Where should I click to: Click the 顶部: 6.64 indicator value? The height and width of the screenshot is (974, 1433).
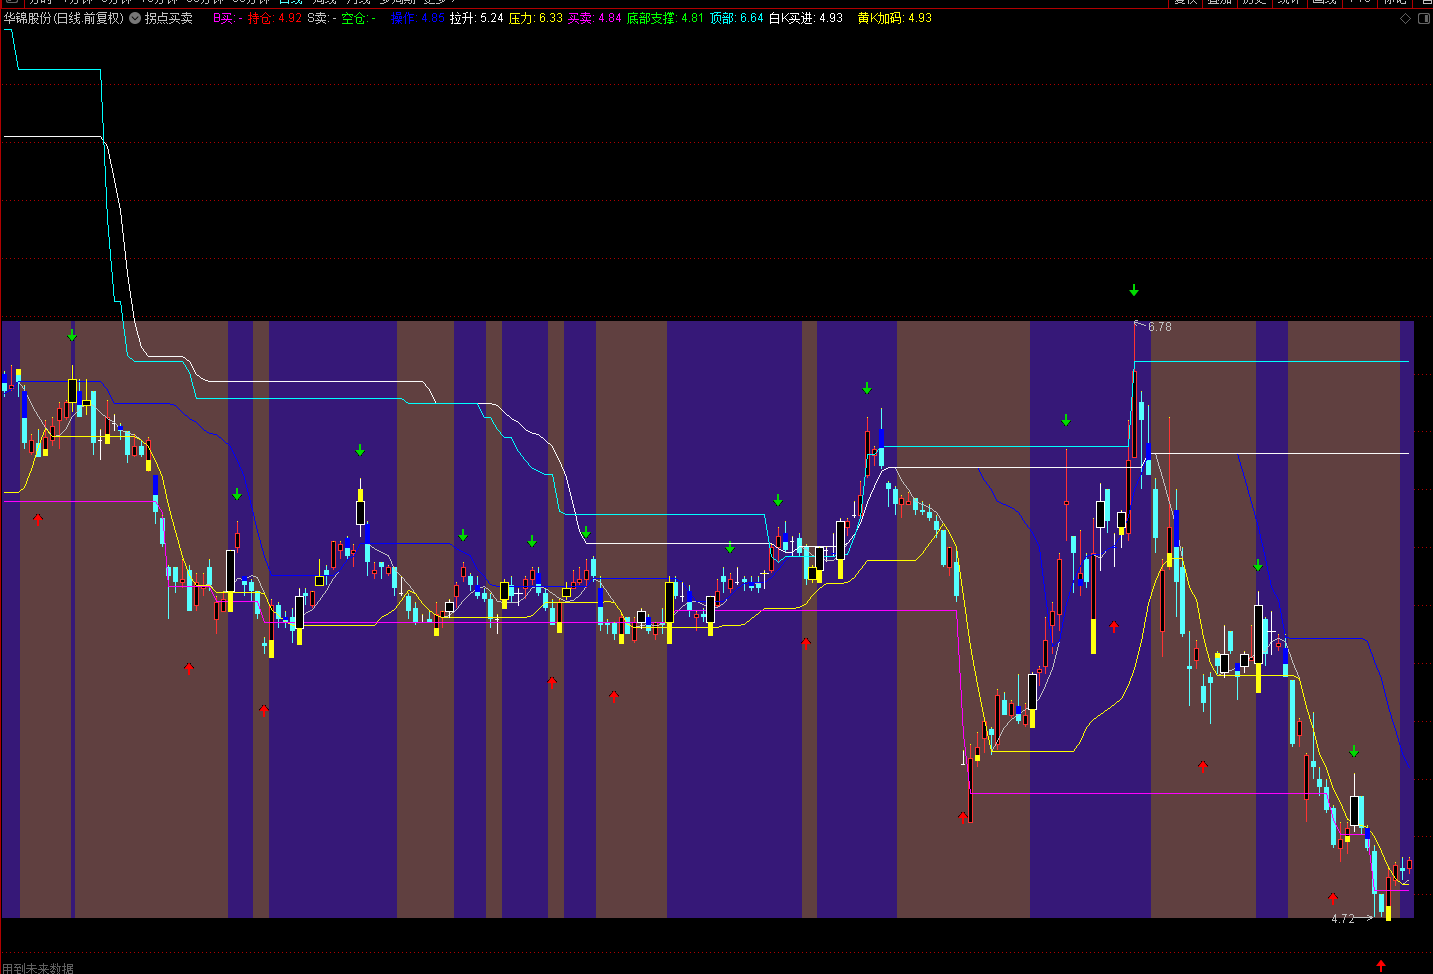tap(737, 18)
